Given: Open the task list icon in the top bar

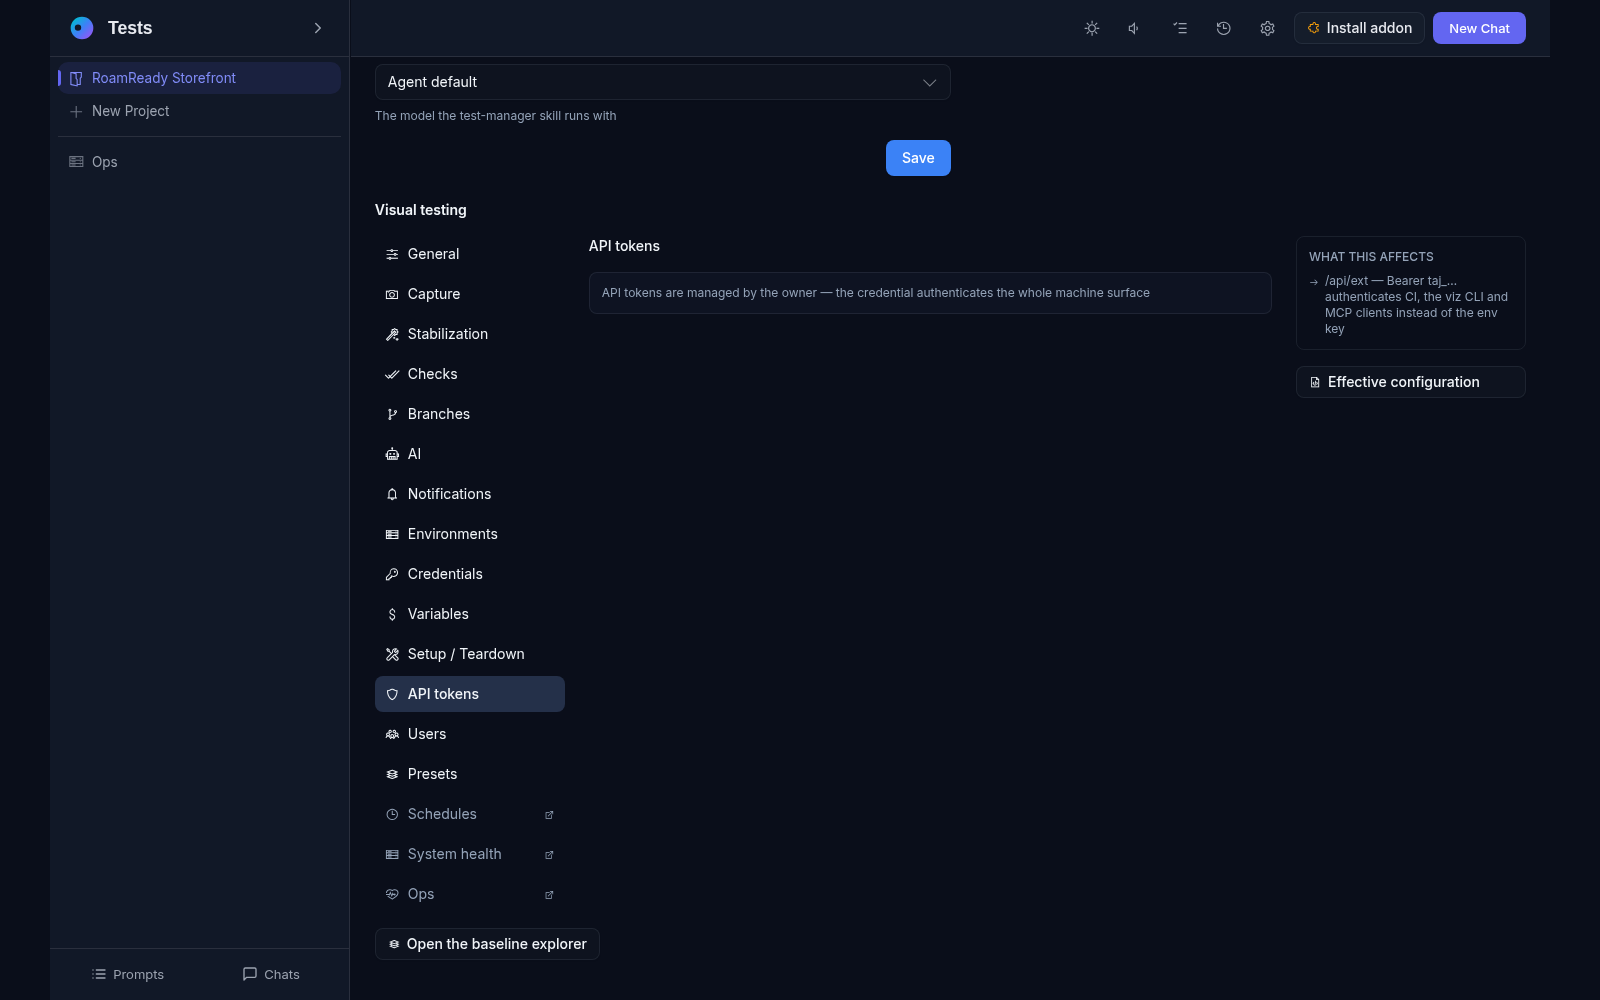Looking at the screenshot, I should coord(1180,28).
